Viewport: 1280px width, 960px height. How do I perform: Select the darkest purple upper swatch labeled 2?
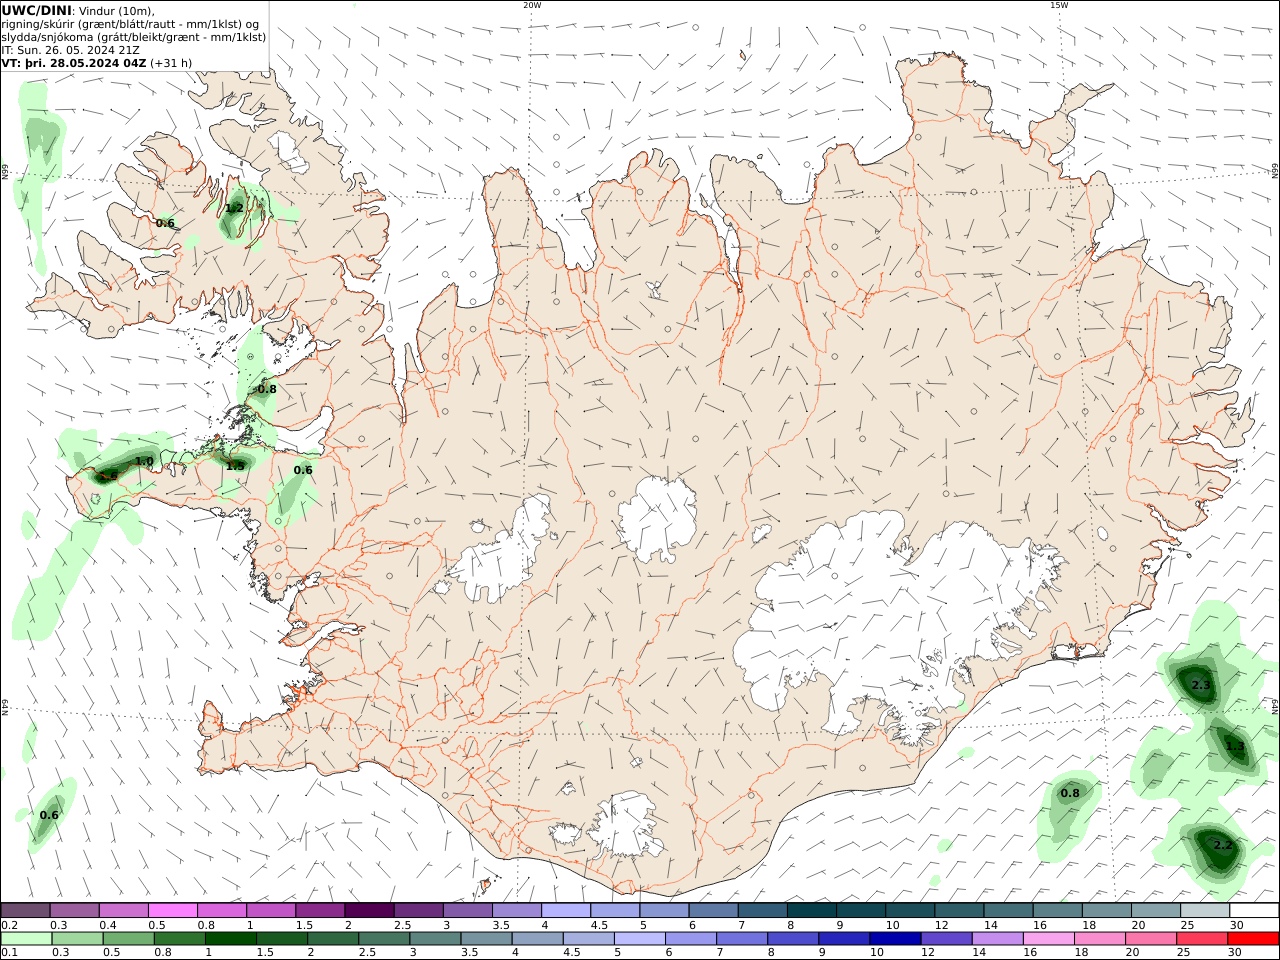pyautogui.click(x=369, y=910)
